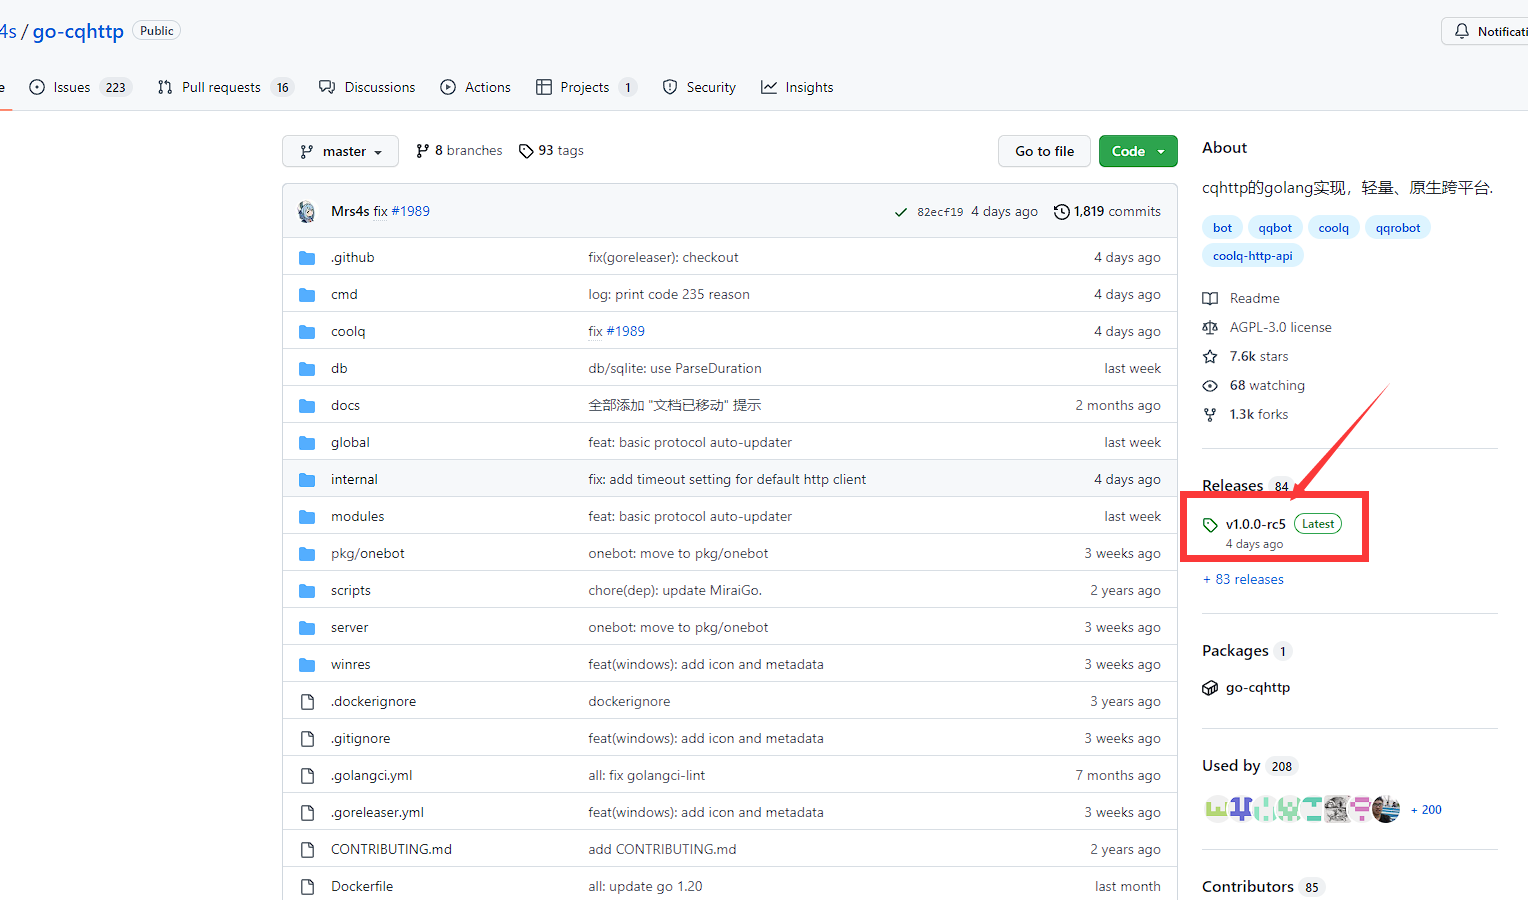Open the .gitignore file
This screenshot has height=900, width=1528.
tap(360, 738)
